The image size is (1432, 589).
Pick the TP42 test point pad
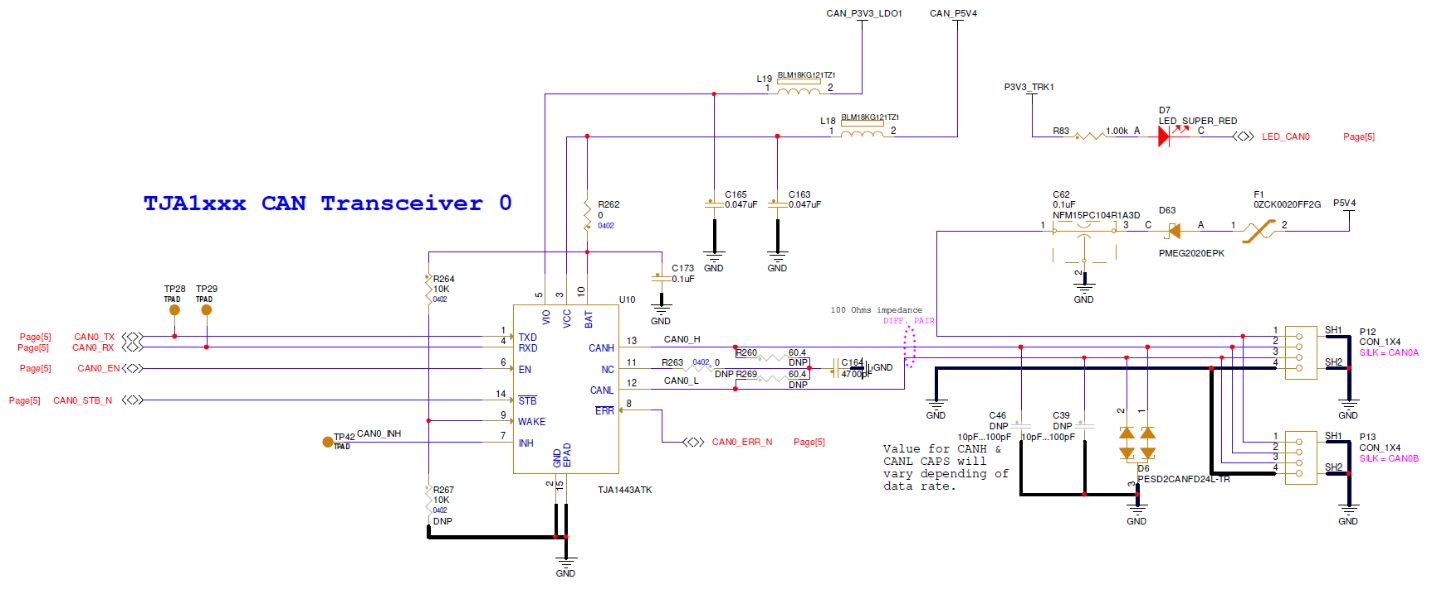pyautogui.click(x=327, y=441)
